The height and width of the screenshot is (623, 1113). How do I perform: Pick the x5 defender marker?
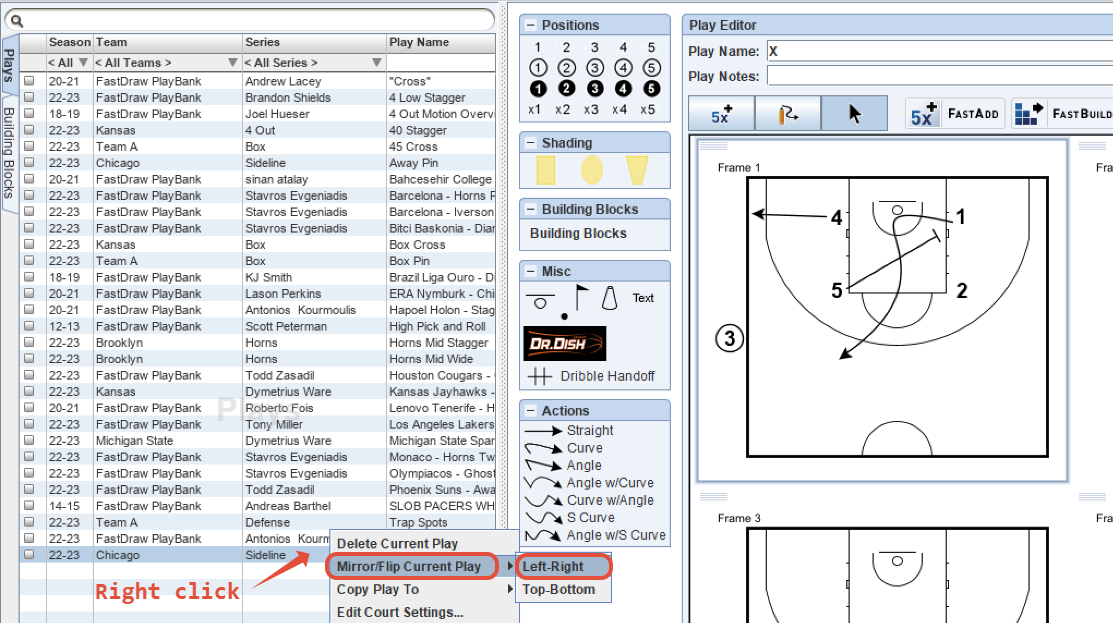click(x=647, y=110)
